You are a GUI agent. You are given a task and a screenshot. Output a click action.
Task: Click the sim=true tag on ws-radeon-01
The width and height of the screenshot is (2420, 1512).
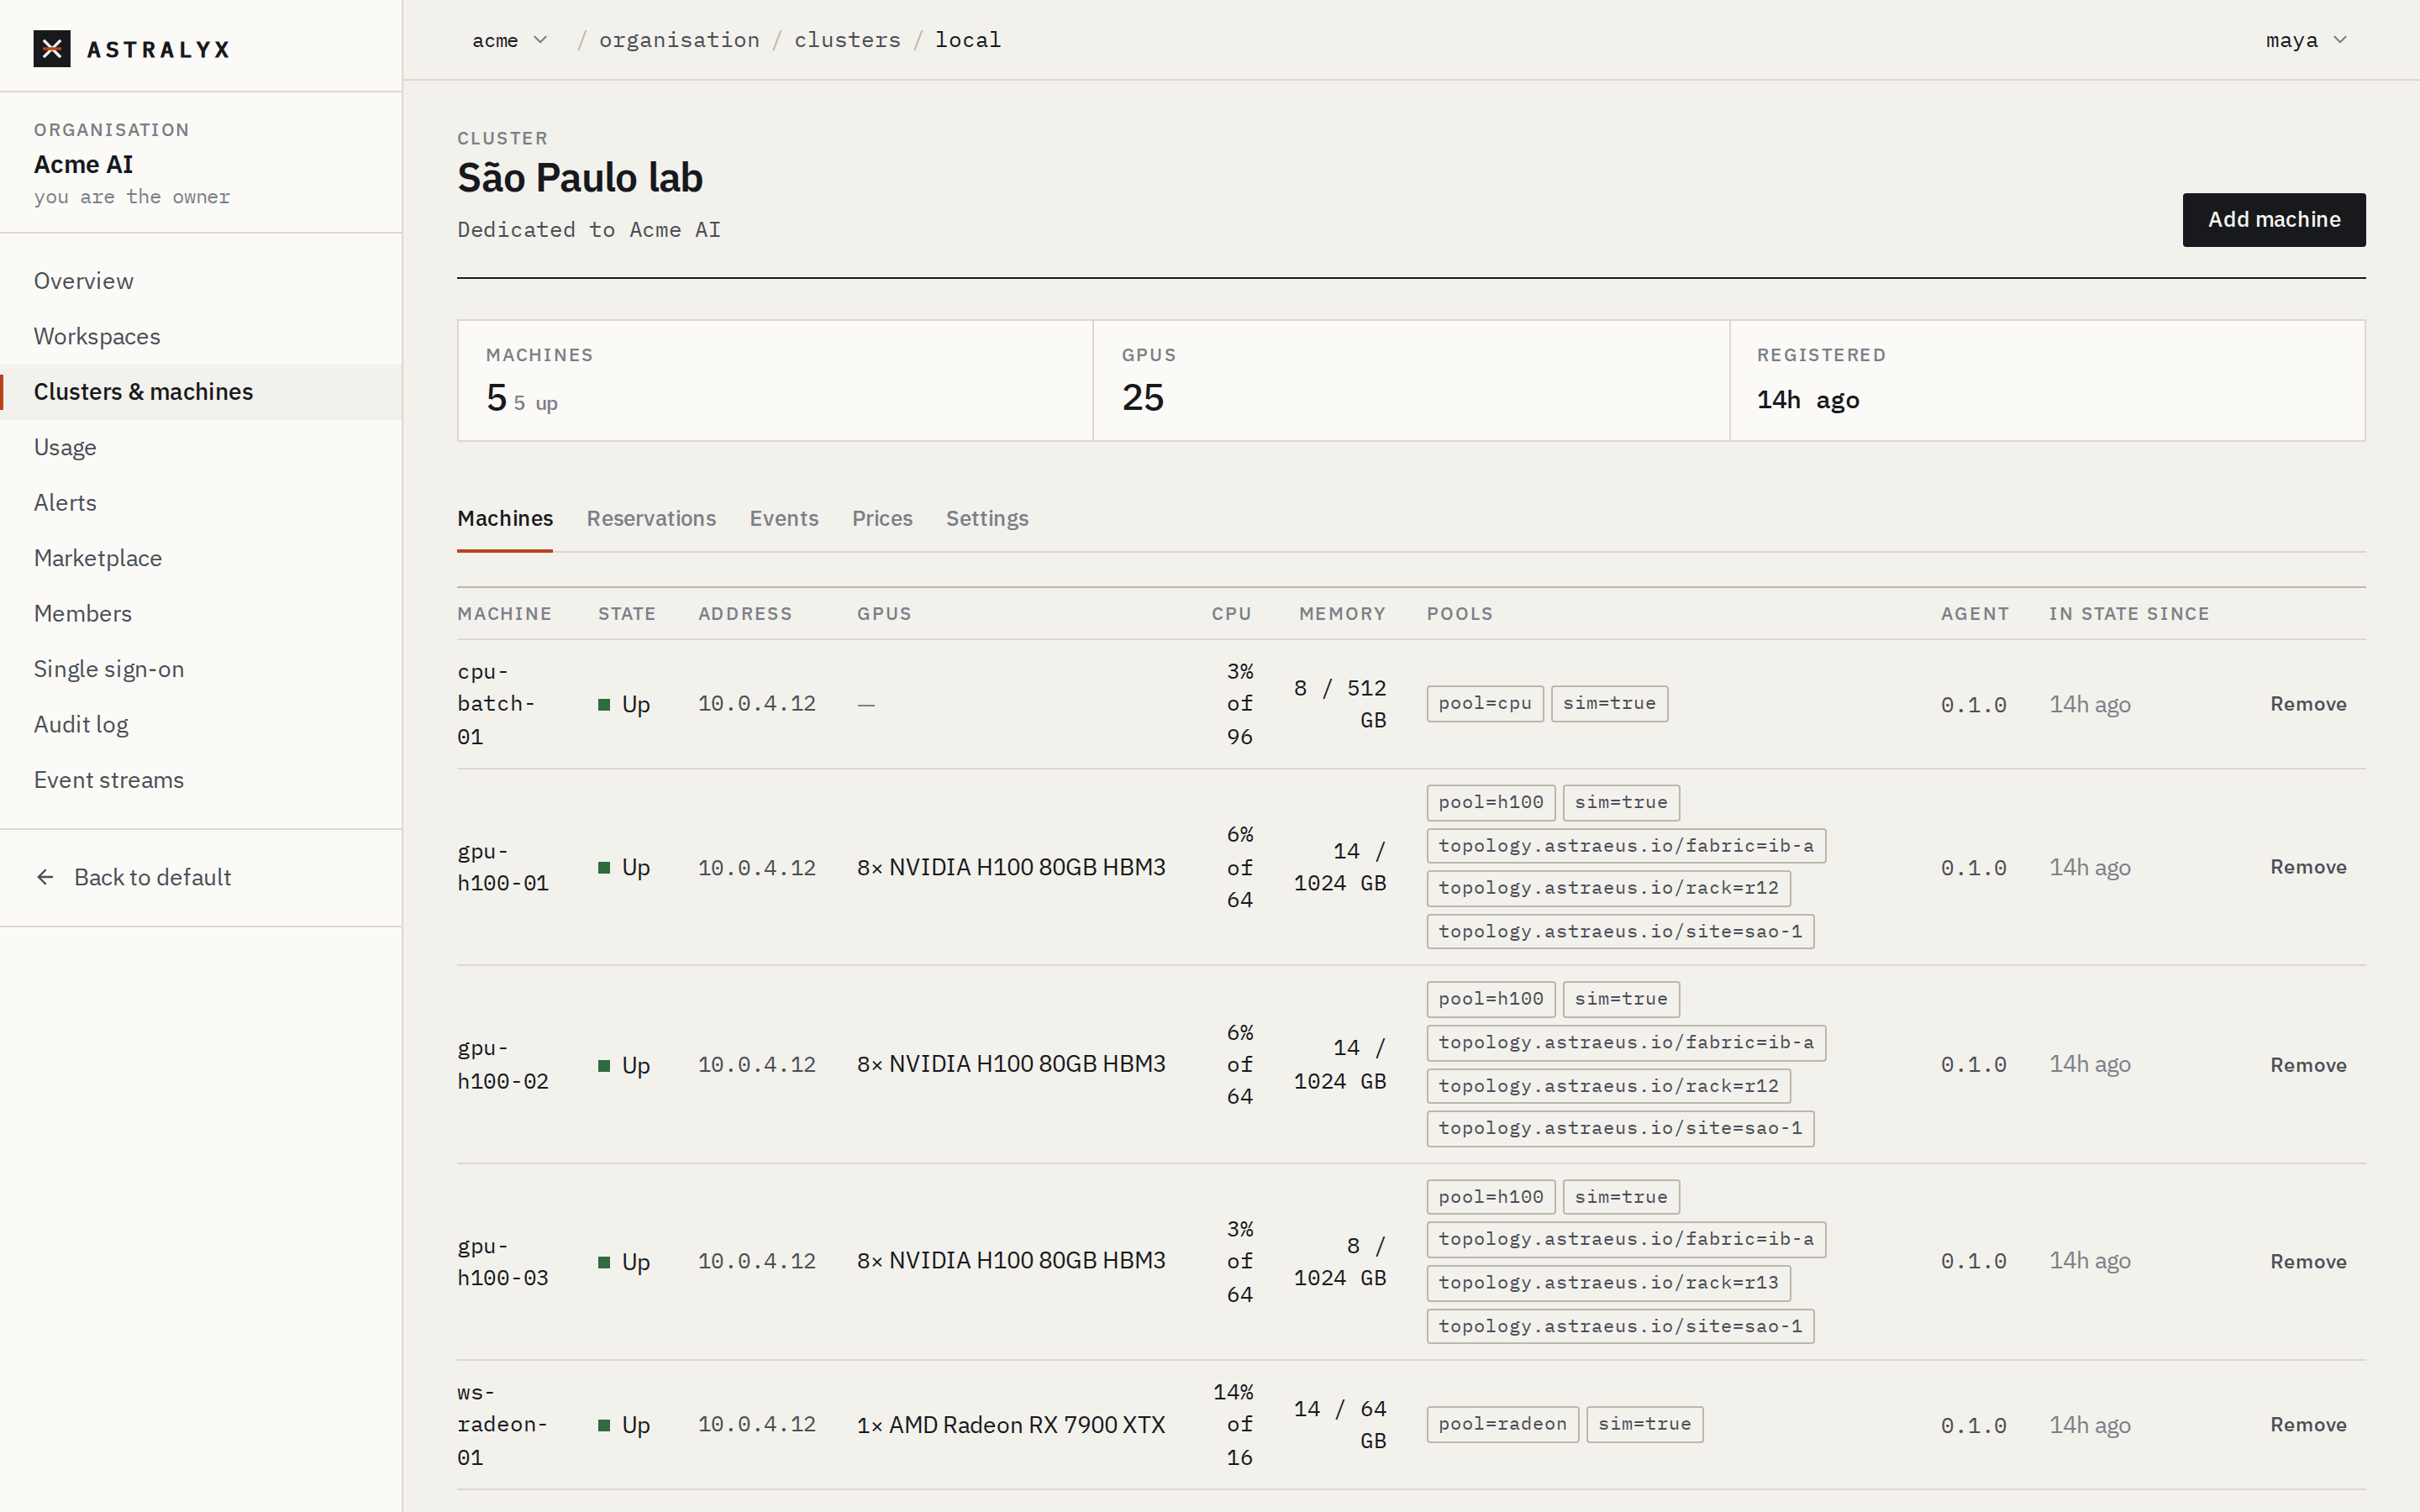click(x=1644, y=1424)
